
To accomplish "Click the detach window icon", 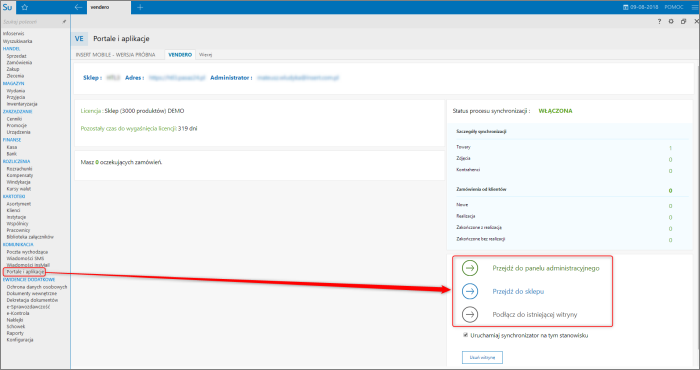I will (x=683, y=21).
